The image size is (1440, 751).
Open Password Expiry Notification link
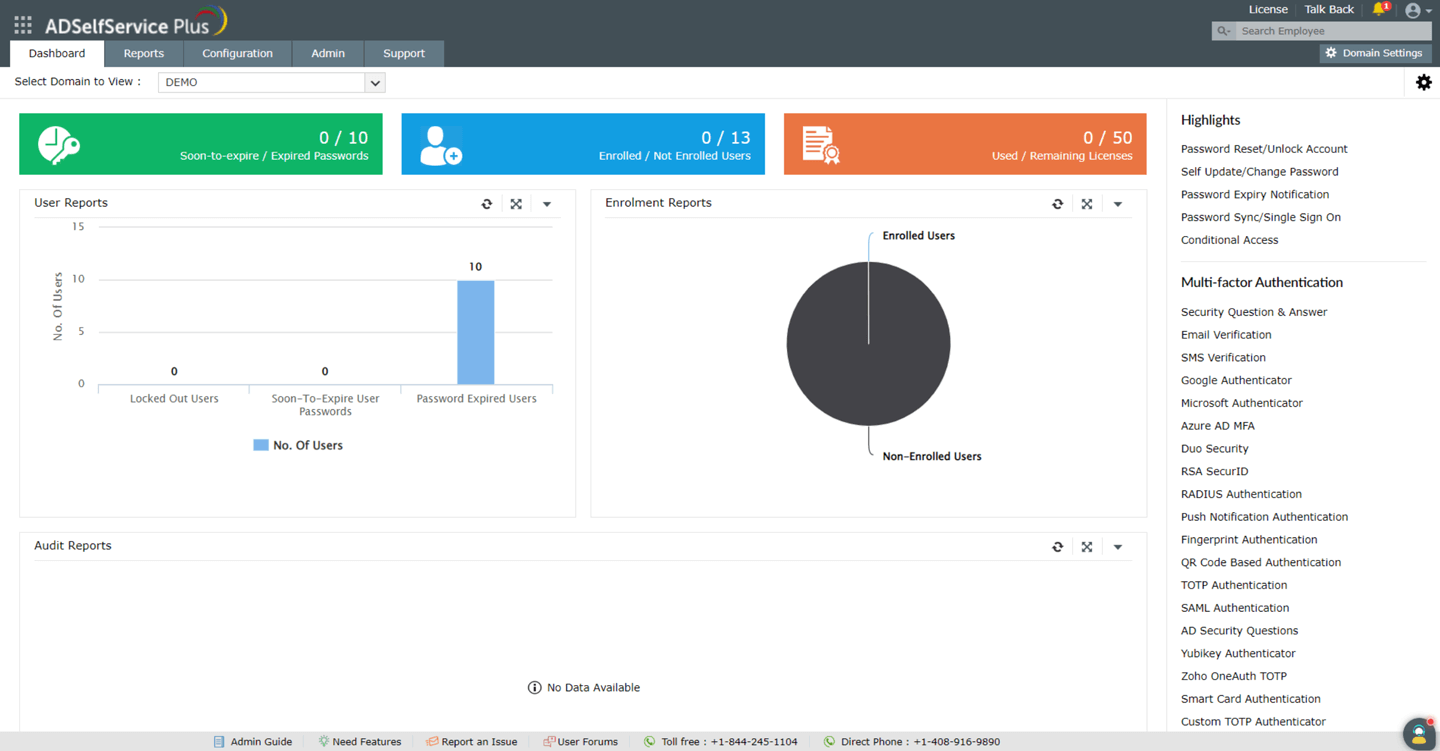tap(1255, 195)
